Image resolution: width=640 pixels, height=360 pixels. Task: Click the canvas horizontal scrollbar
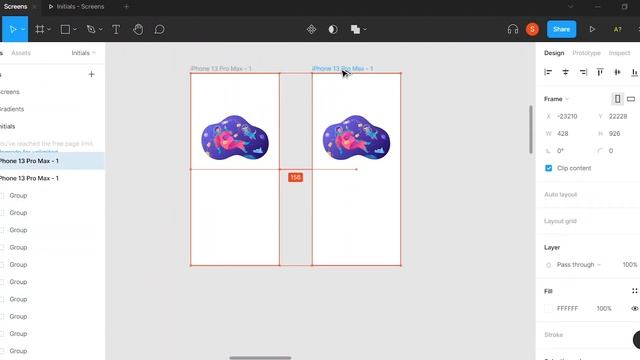tap(260, 358)
